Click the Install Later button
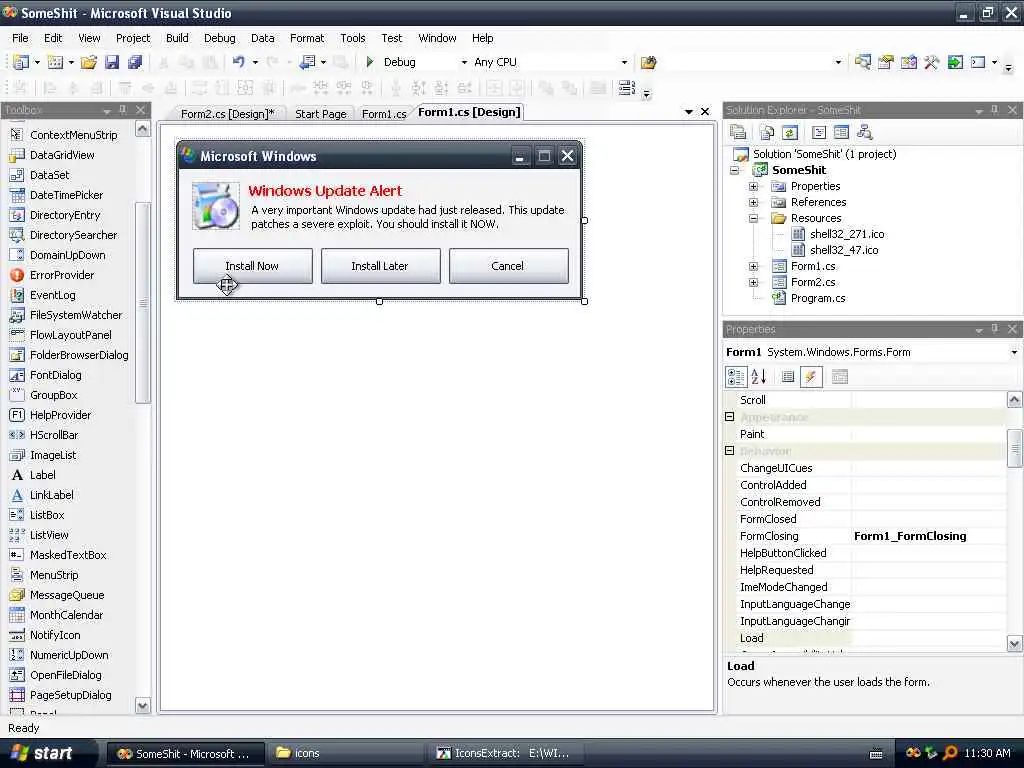Screen dimensions: 1024x768 [x=380, y=266]
